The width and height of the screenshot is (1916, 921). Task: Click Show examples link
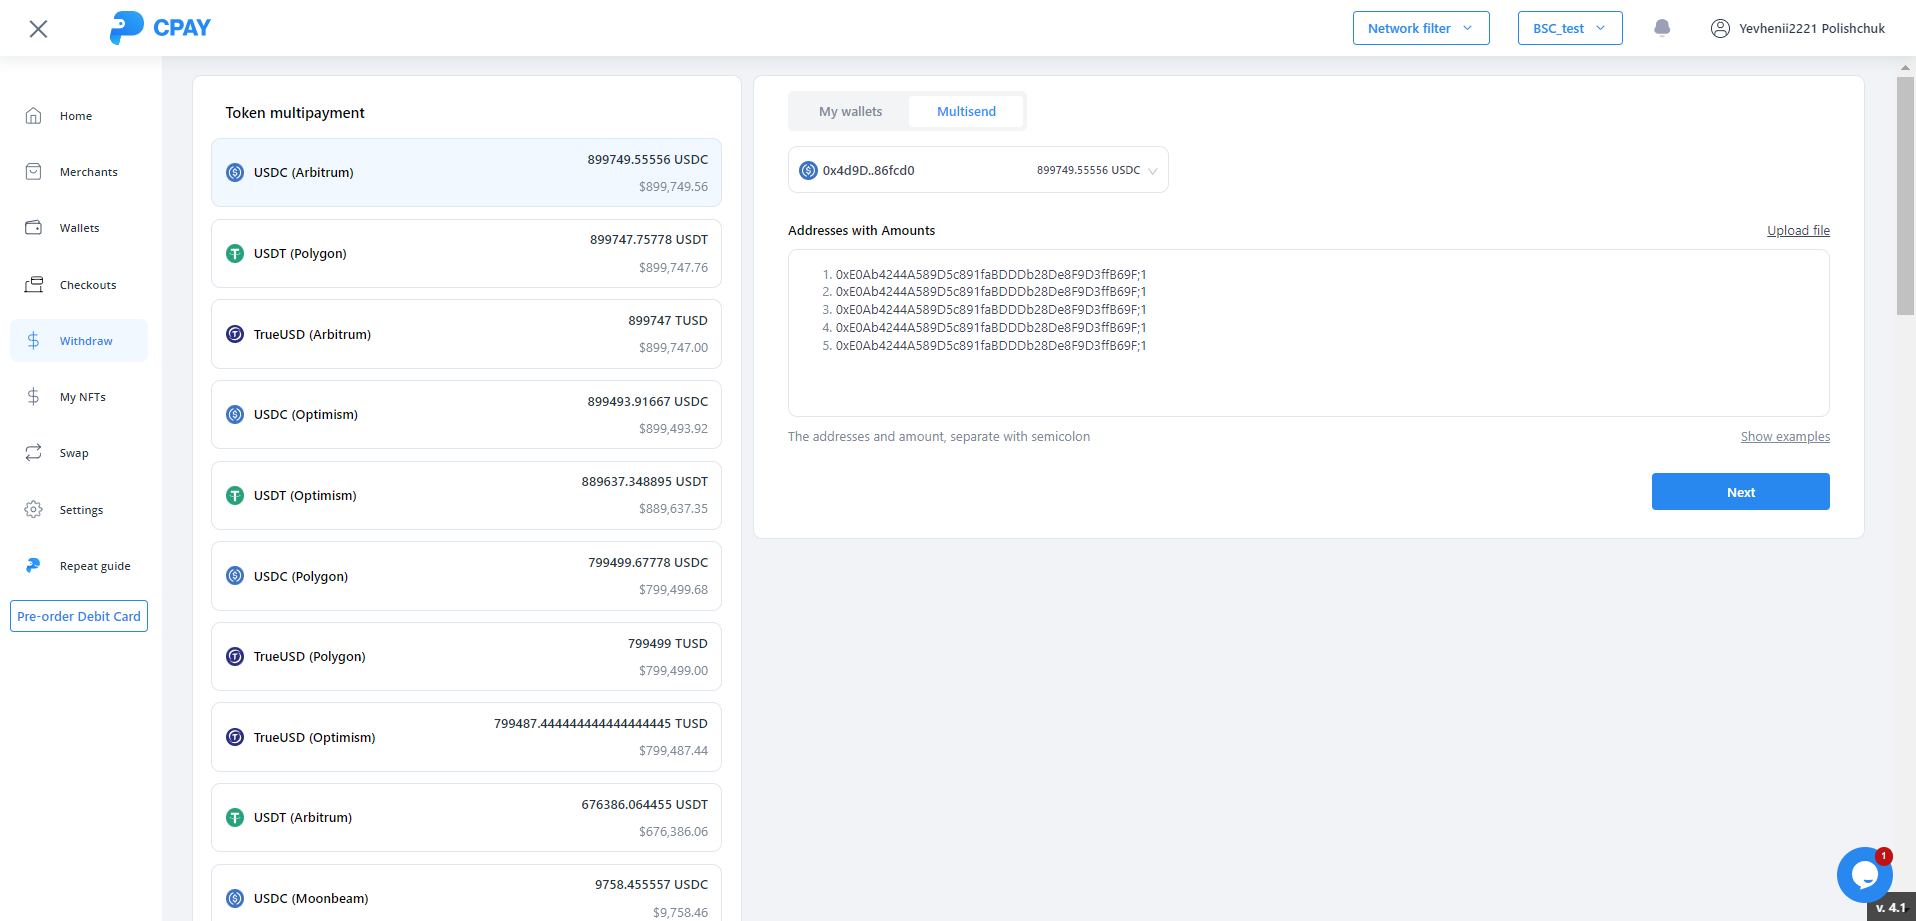tap(1784, 437)
